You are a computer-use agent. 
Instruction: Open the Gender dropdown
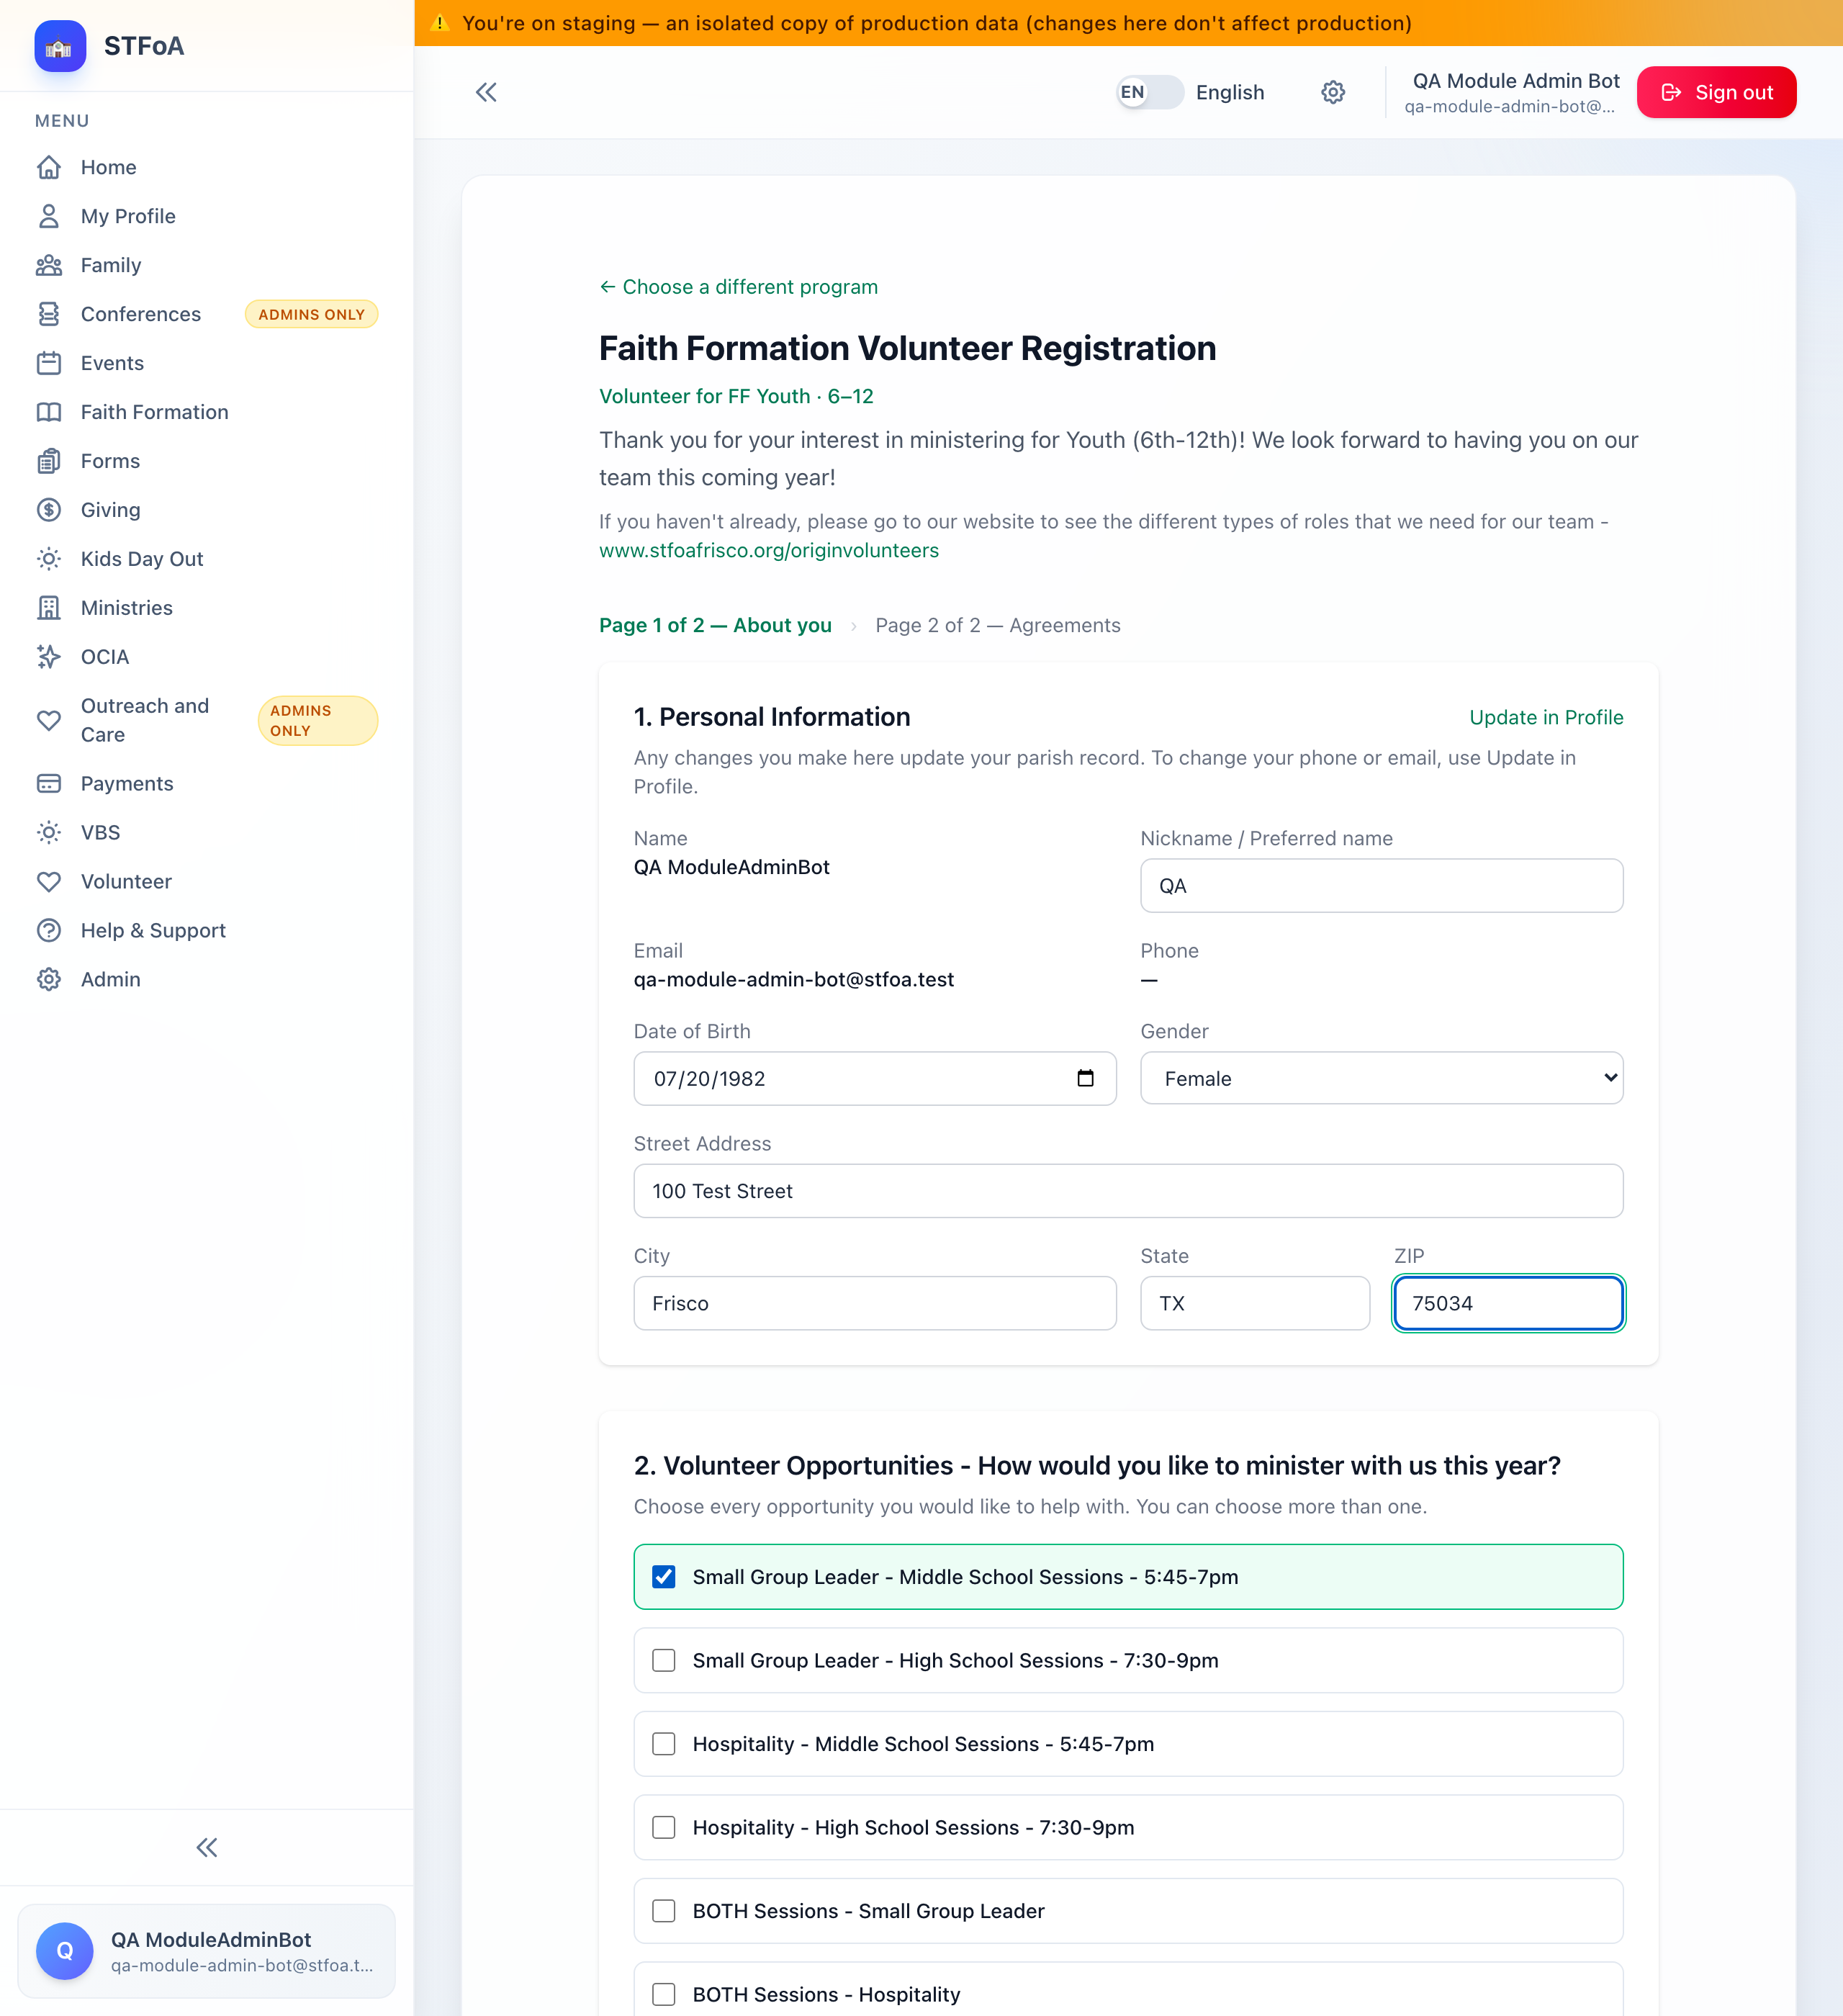coord(1382,1078)
